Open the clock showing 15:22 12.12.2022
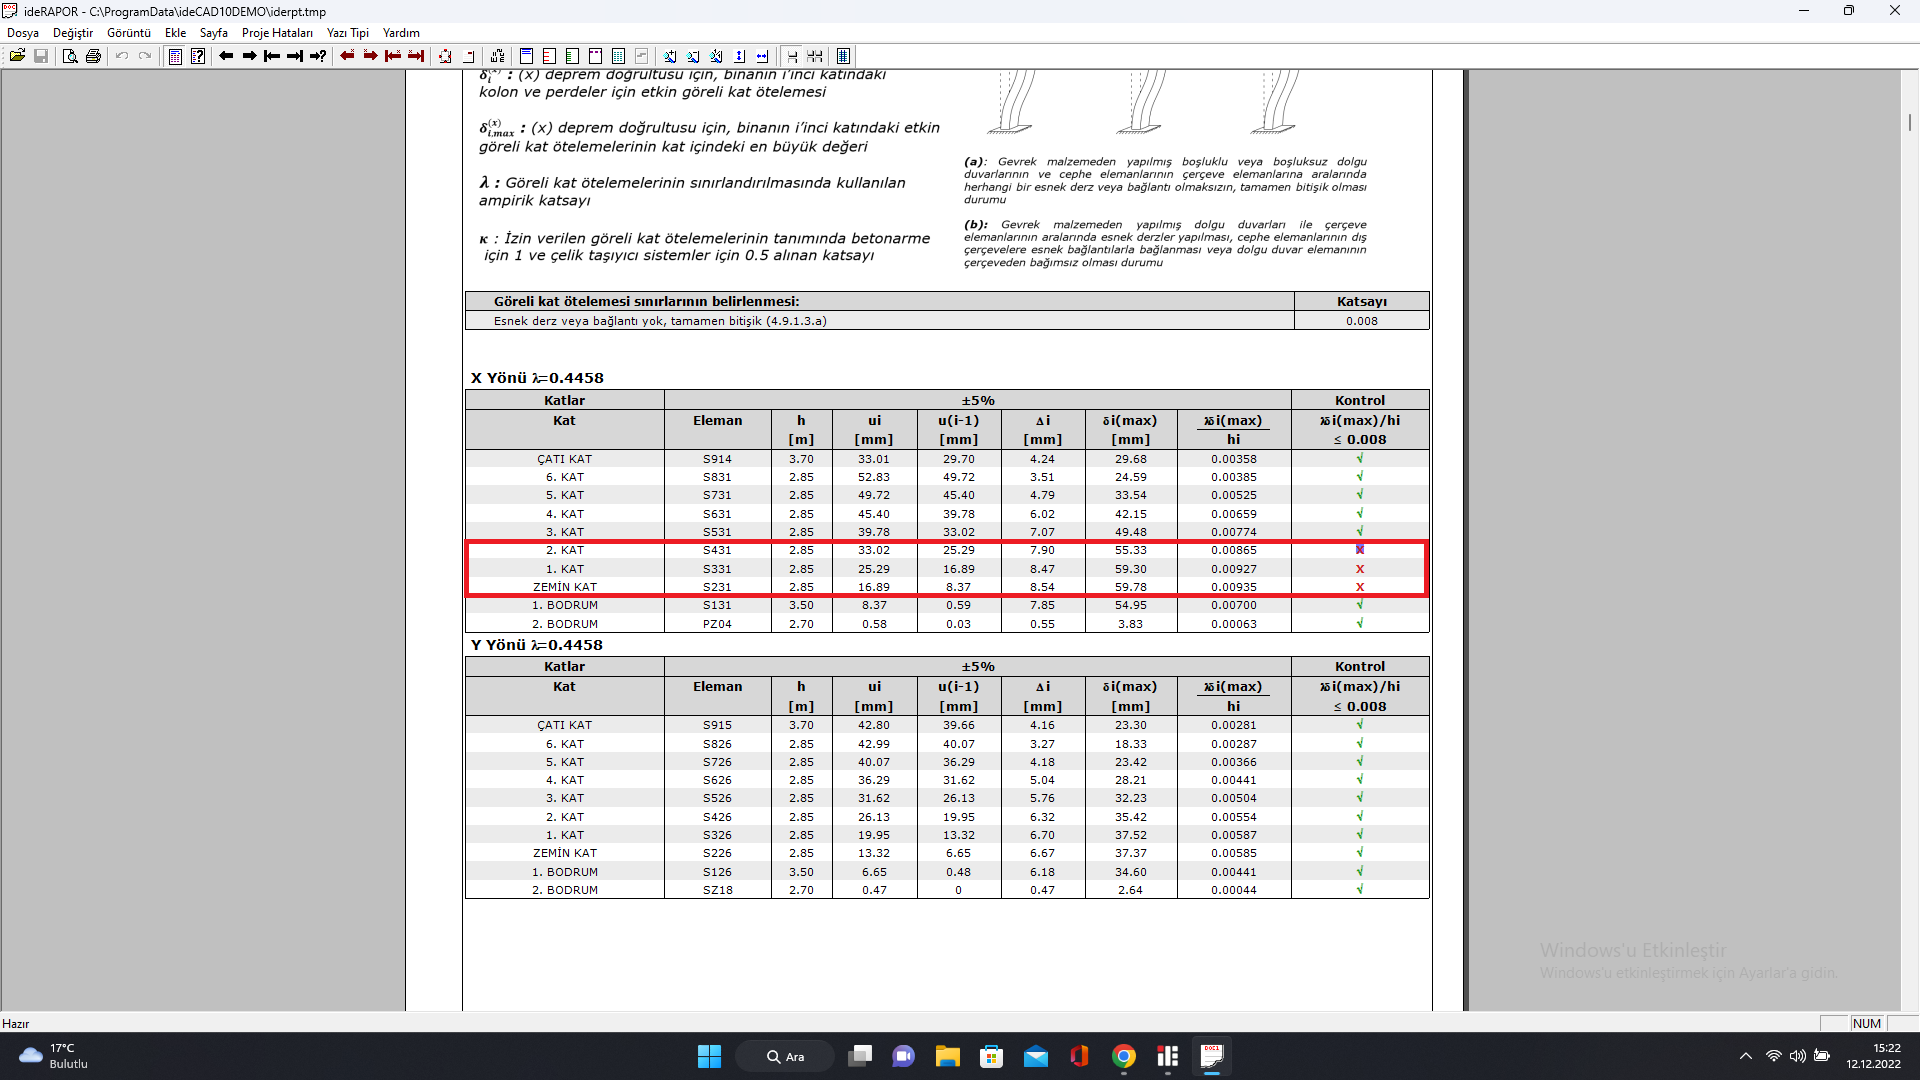The width and height of the screenshot is (1920, 1080). click(x=1874, y=1056)
